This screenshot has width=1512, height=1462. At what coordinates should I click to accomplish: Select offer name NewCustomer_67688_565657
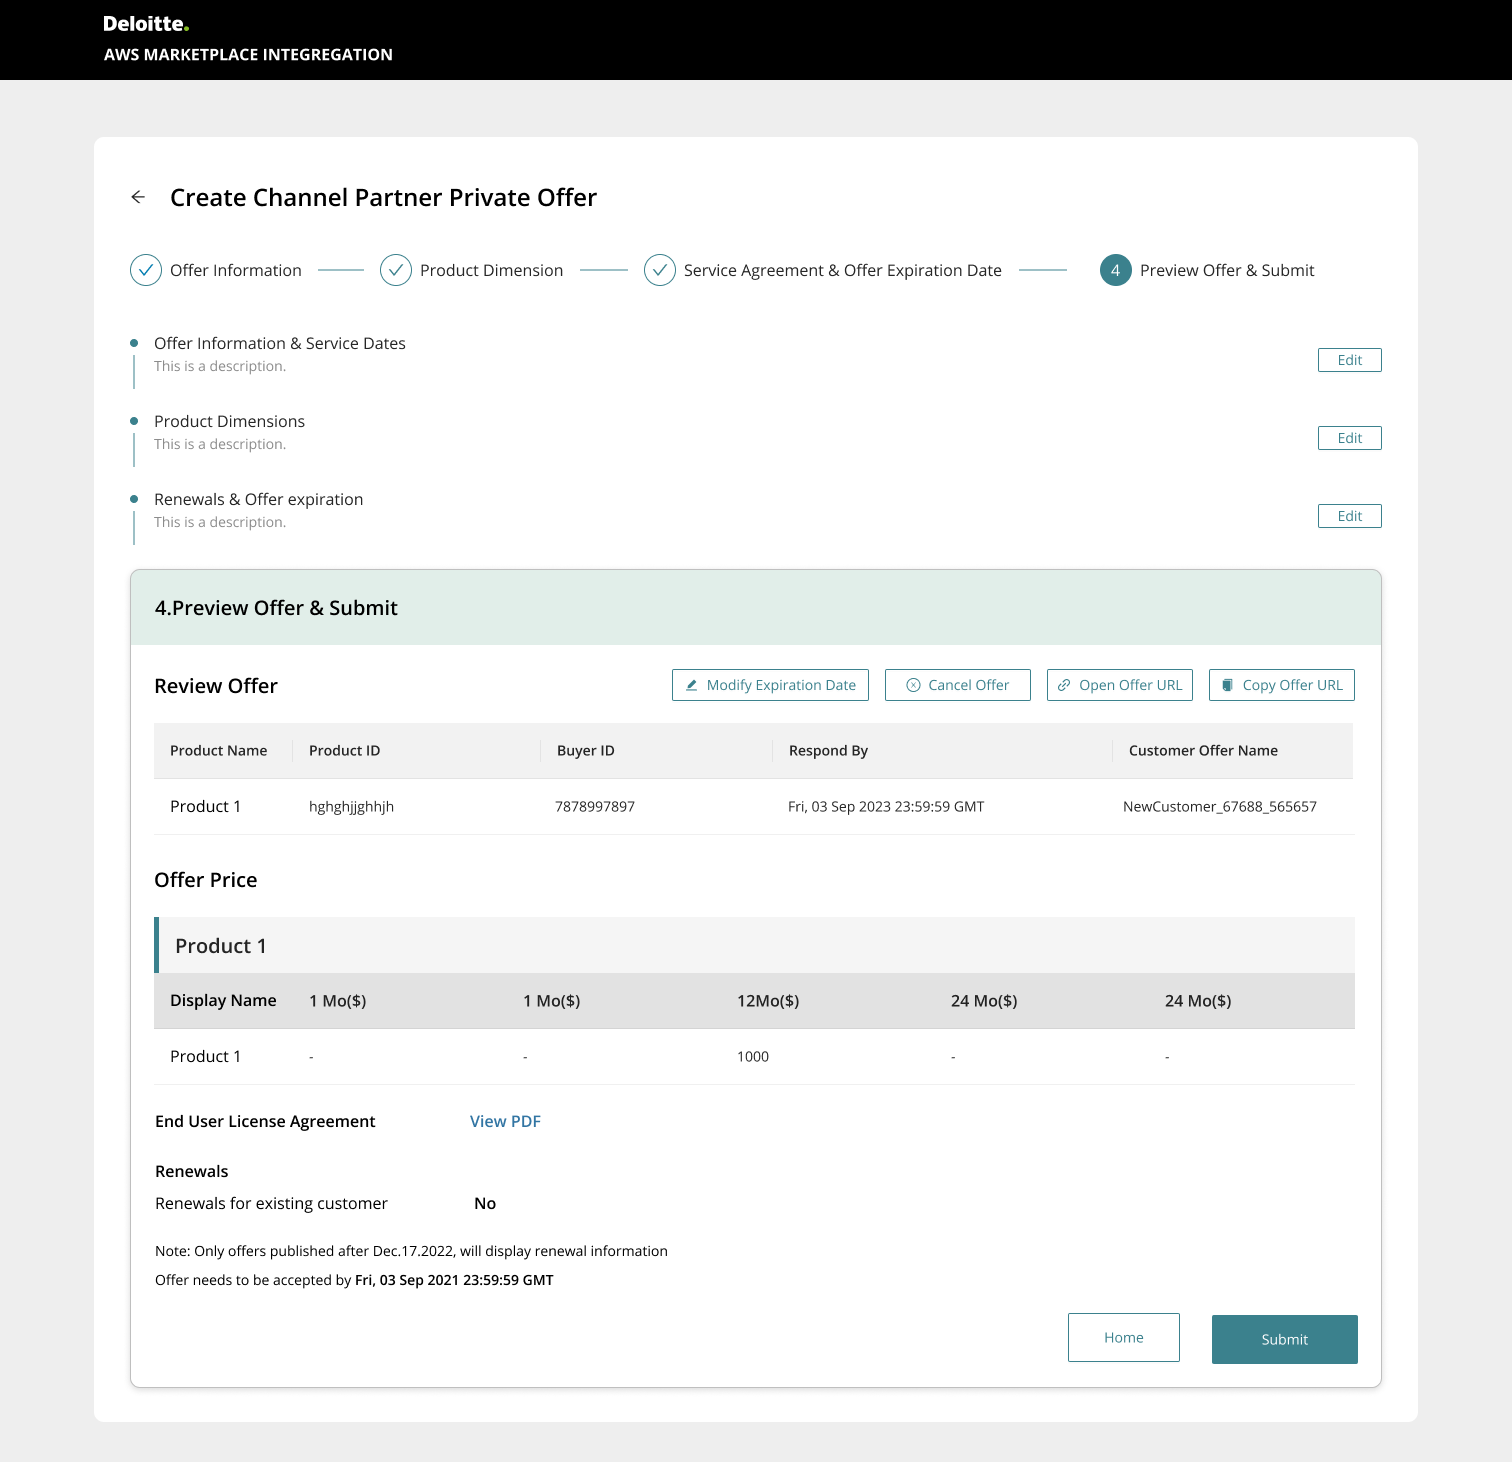(1220, 807)
